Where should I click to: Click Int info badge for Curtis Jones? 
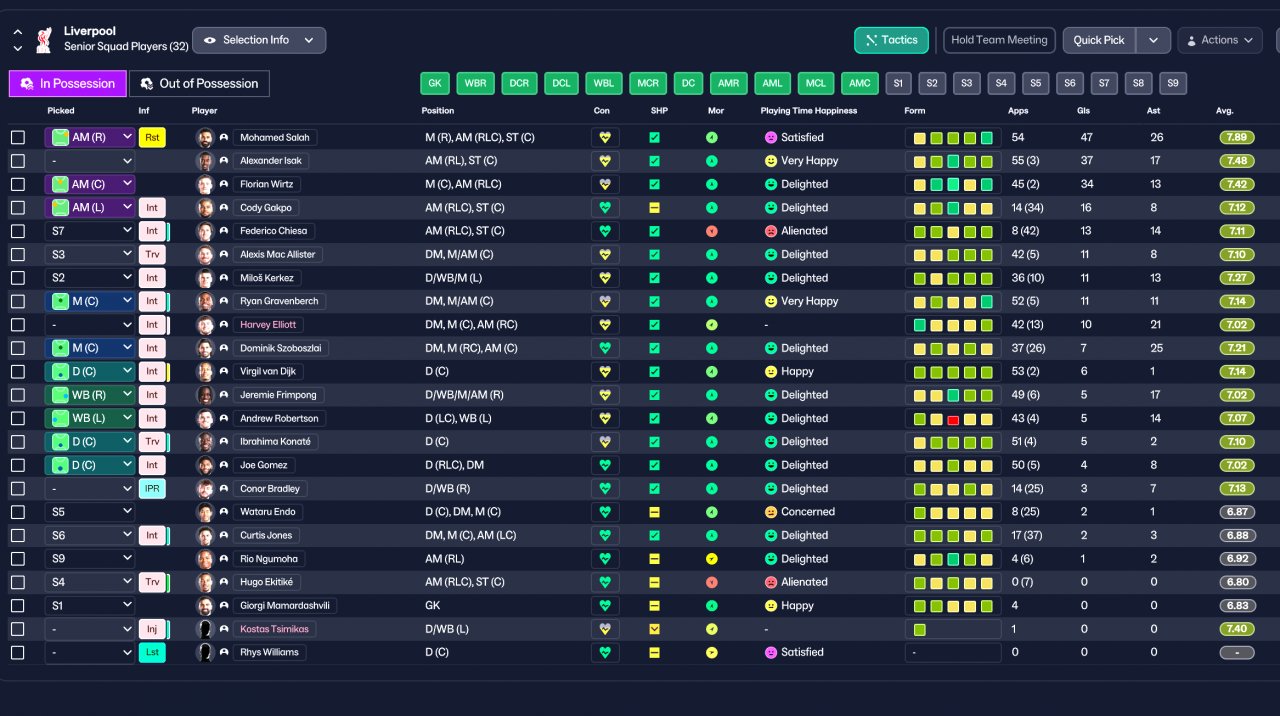(x=152, y=536)
